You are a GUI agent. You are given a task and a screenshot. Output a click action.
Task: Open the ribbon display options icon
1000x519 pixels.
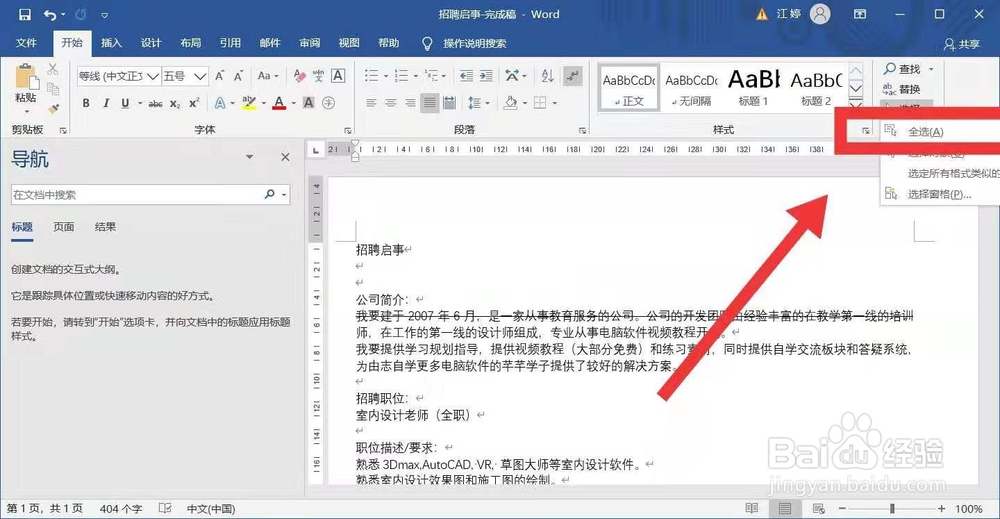(x=860, y=14)
